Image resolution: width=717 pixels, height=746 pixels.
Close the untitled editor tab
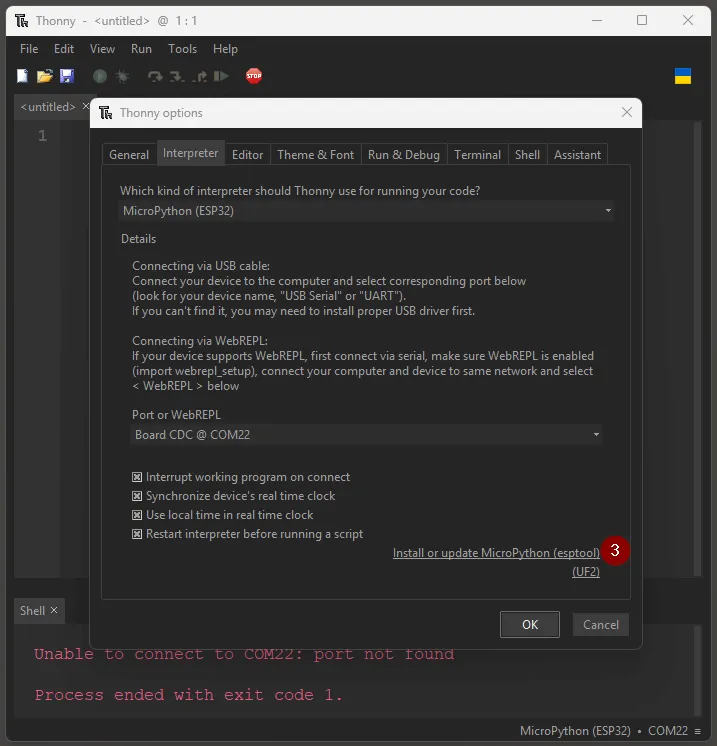click(x=86, y=106)
